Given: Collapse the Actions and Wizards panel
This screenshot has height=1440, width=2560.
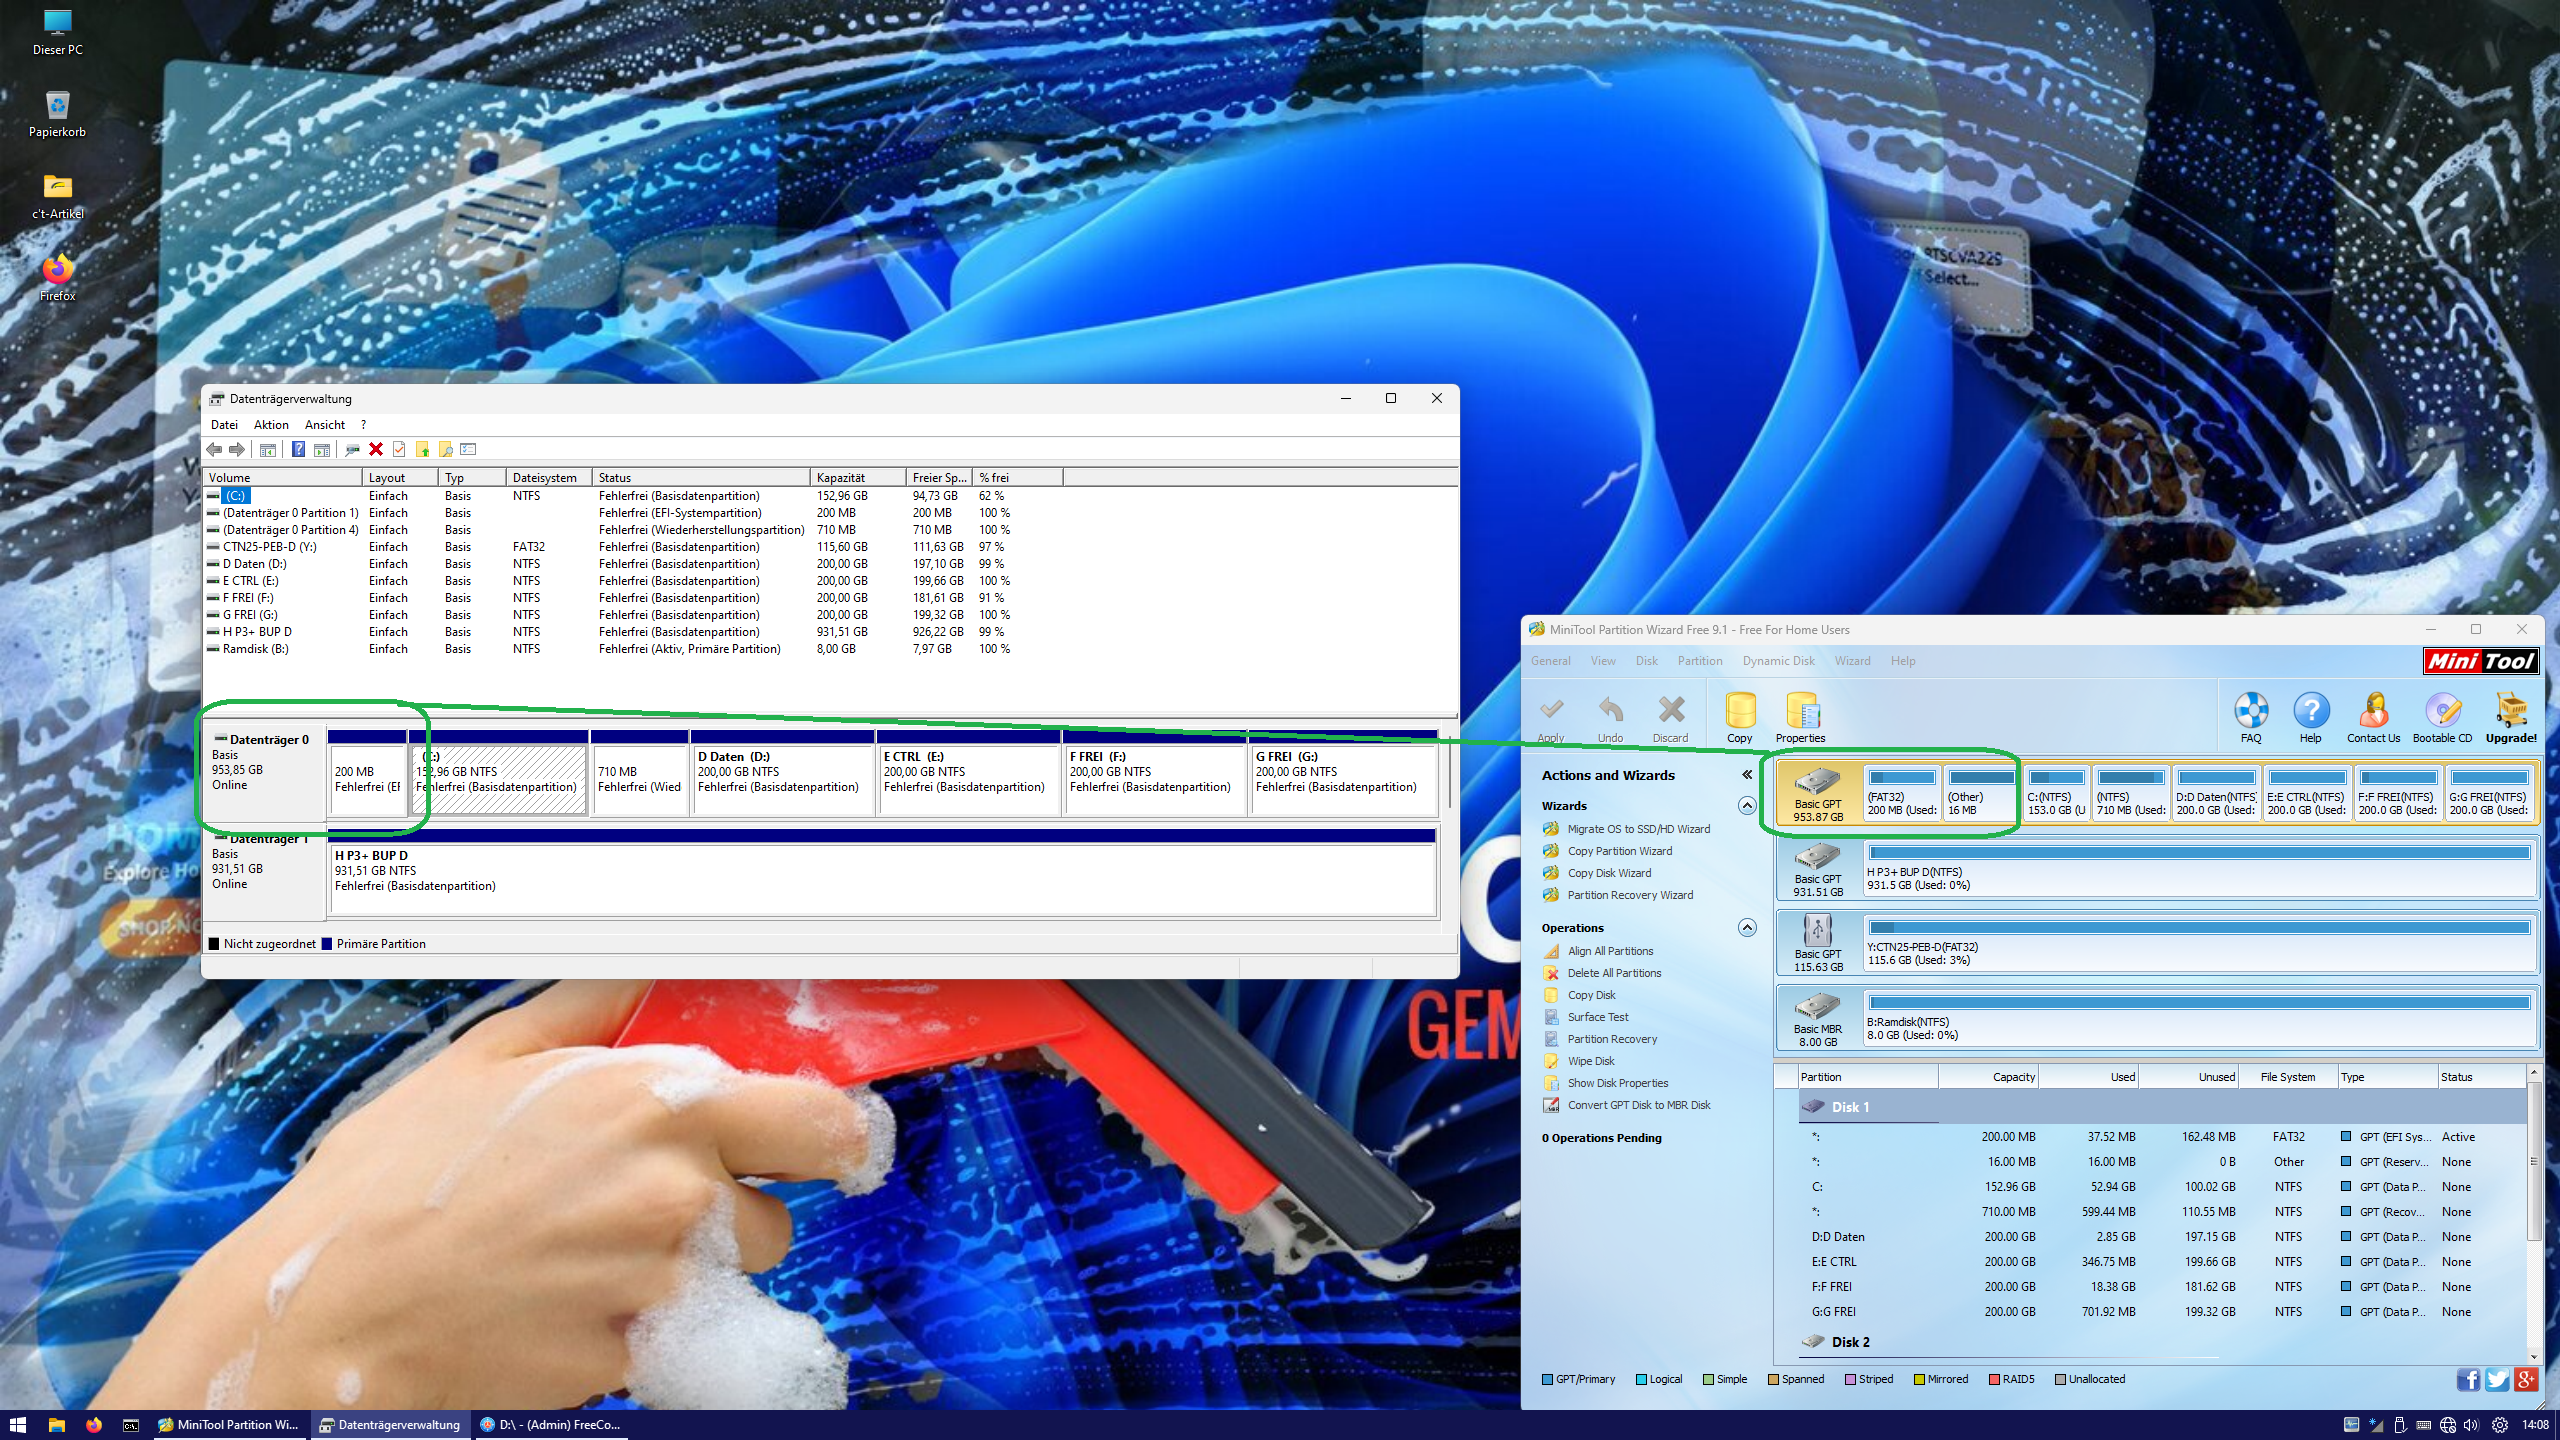Looking at the screenshot, I should pyautogui.click(x=1747, y=775).
